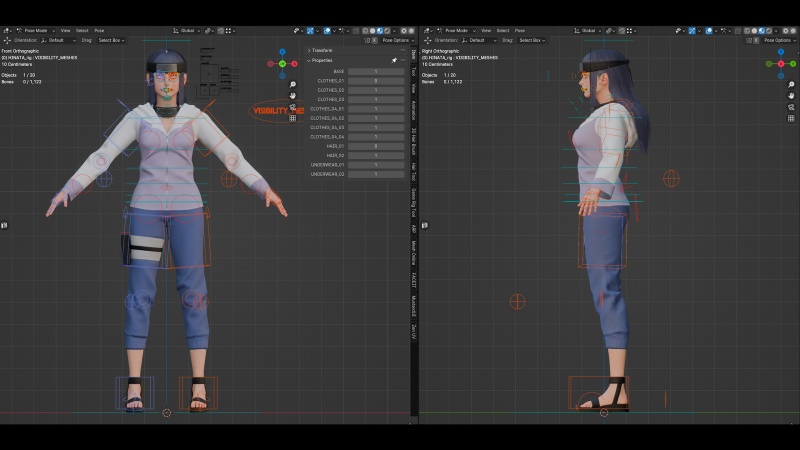Adjust the CLOTHES_01 property value slider
Viewport: 800px width, 450px height.
375,81
